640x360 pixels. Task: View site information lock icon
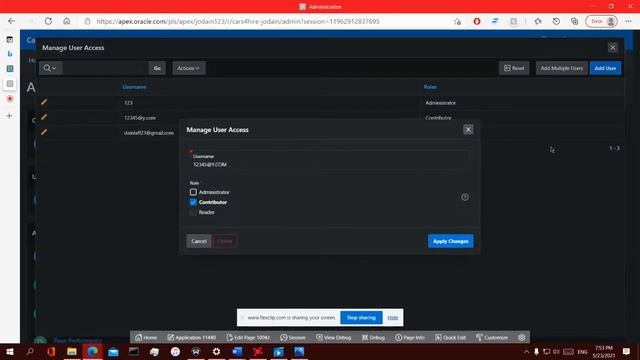87,21
